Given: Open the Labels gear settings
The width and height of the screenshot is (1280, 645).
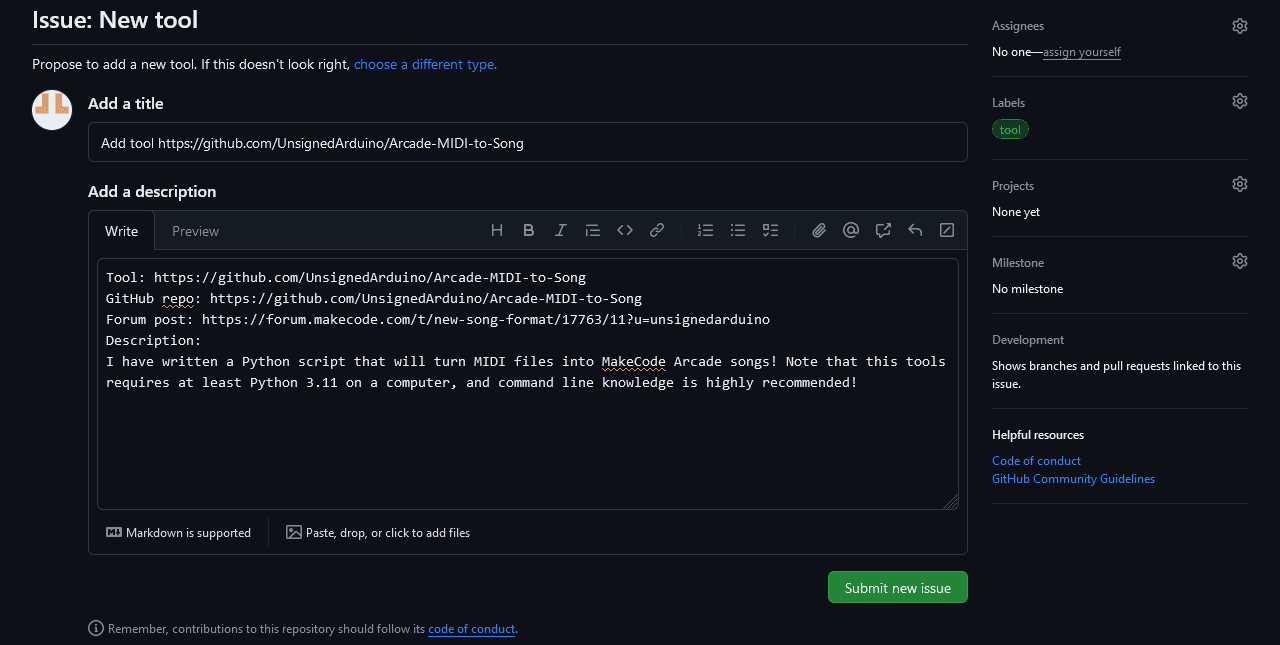Looking at the screenshot, I should 1240,101.
